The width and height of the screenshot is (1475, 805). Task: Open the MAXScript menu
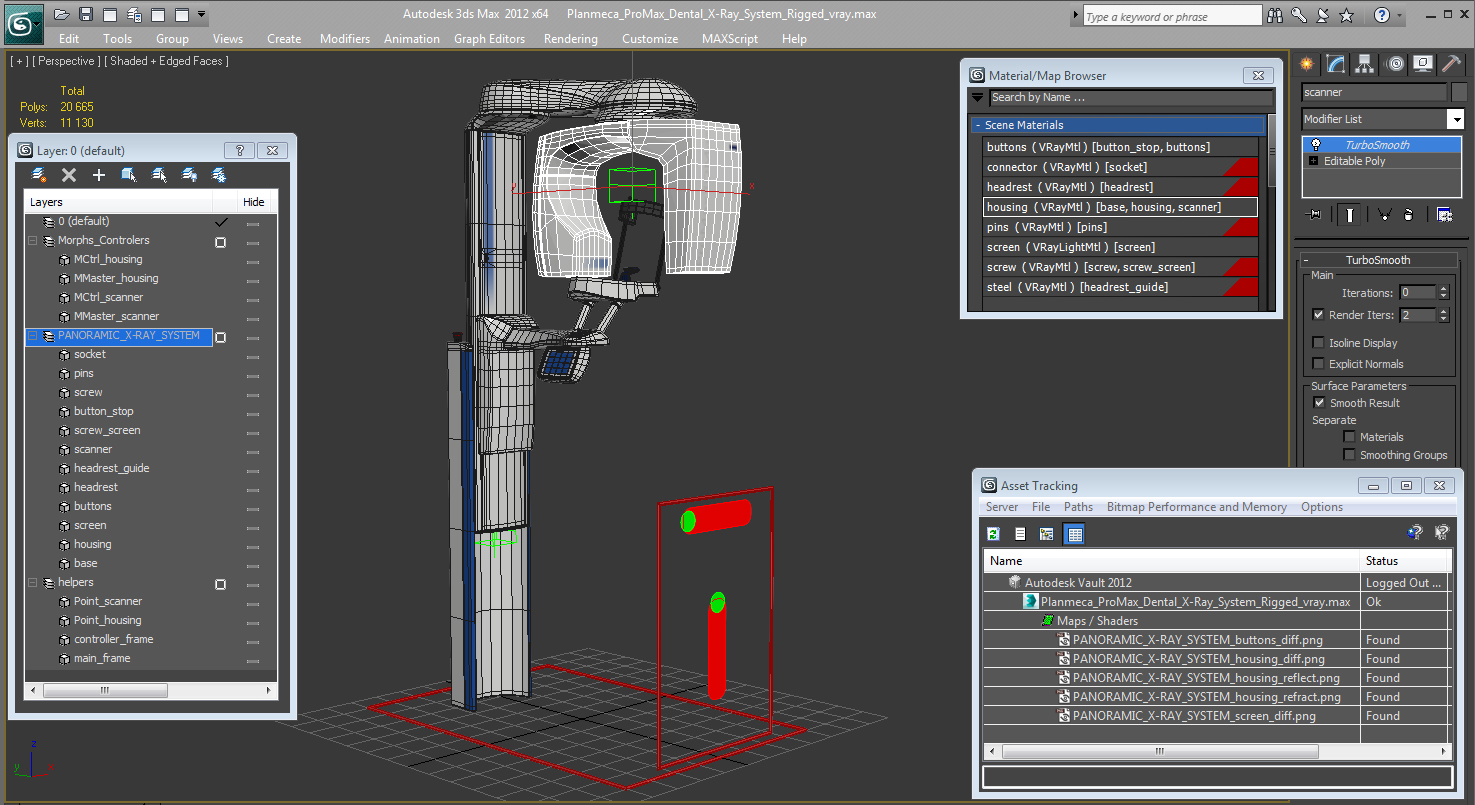[x=730, y=39]
